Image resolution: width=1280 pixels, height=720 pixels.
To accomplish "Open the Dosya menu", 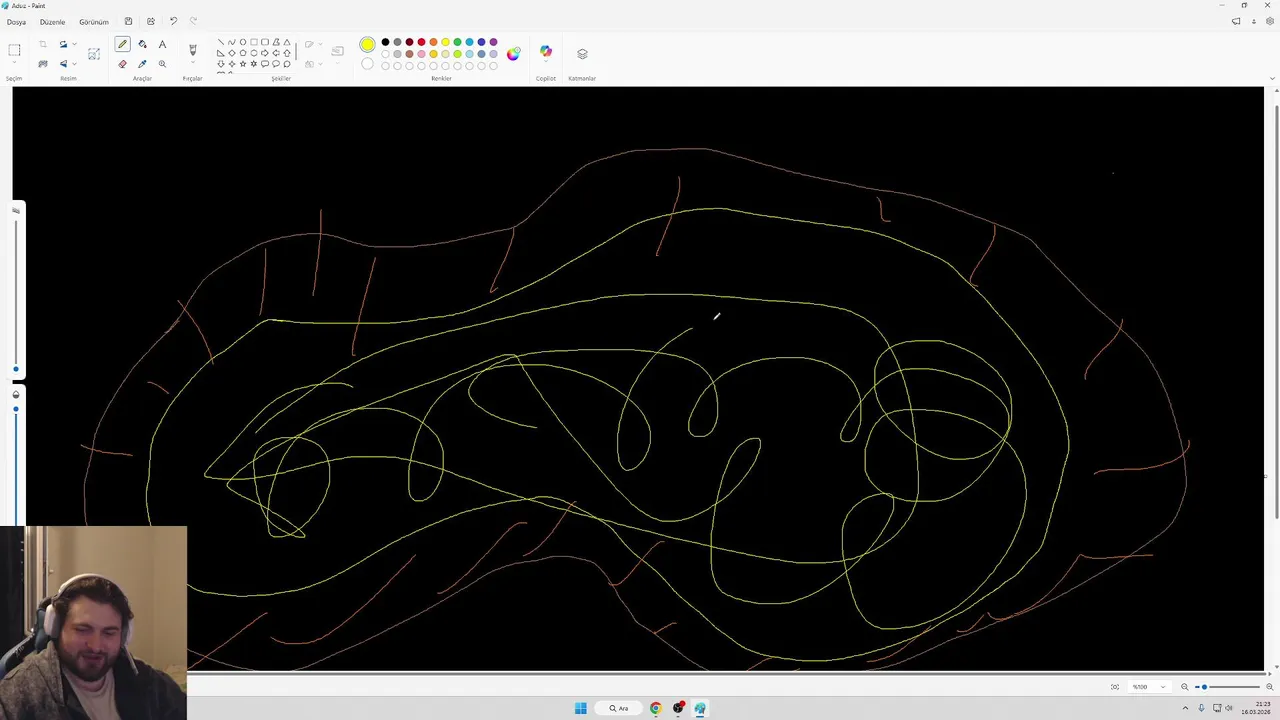I will pos(16,21).
